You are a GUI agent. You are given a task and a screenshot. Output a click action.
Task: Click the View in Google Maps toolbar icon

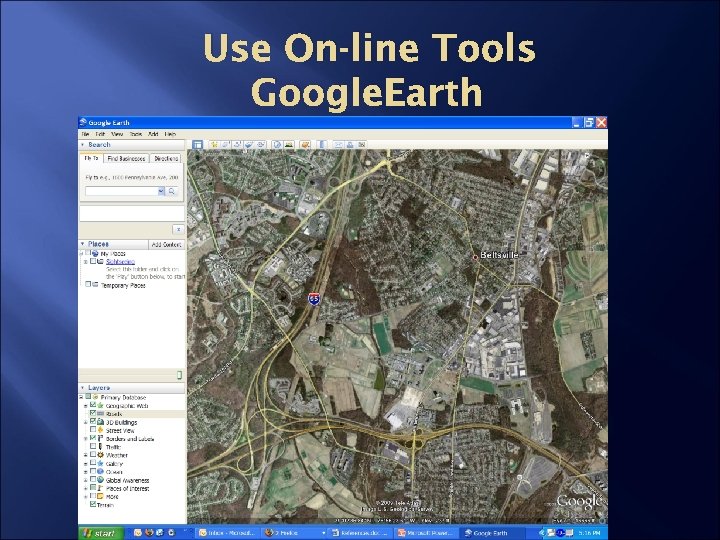(362, 145)
